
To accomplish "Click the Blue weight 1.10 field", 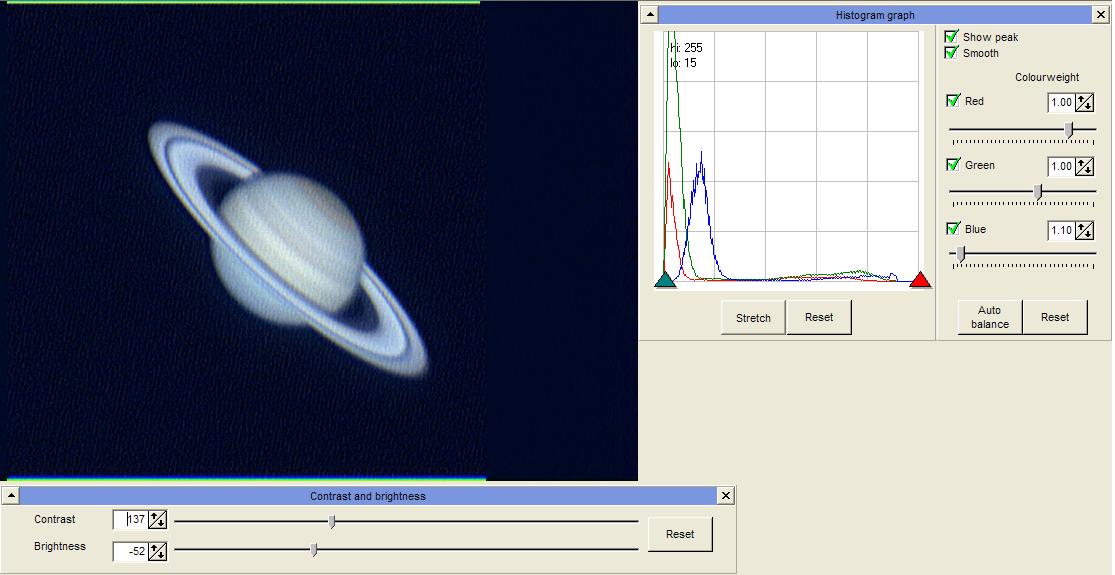I will point(1061,230).
